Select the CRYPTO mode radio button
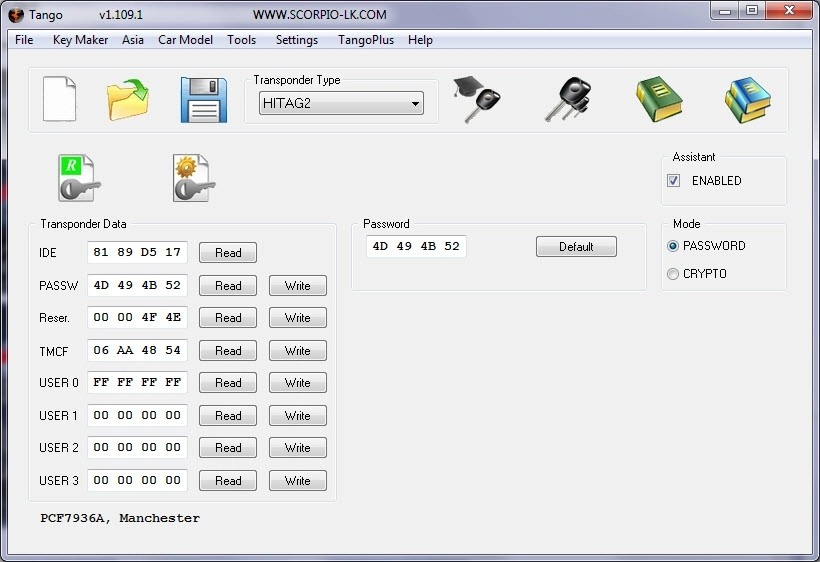The width and height of the screenshot is (820, 562). tap(673, 274)
